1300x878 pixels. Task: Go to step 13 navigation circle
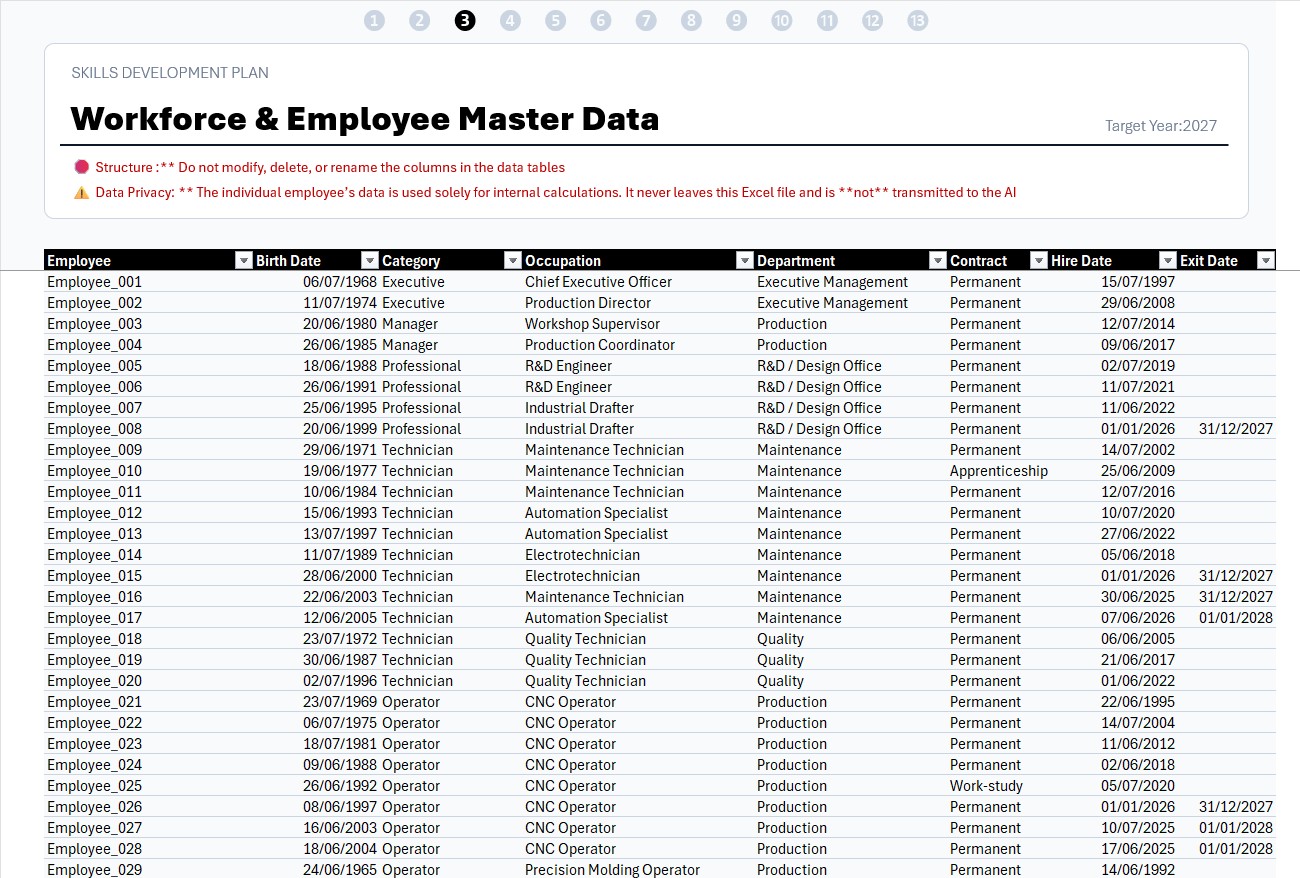(917, 21)
